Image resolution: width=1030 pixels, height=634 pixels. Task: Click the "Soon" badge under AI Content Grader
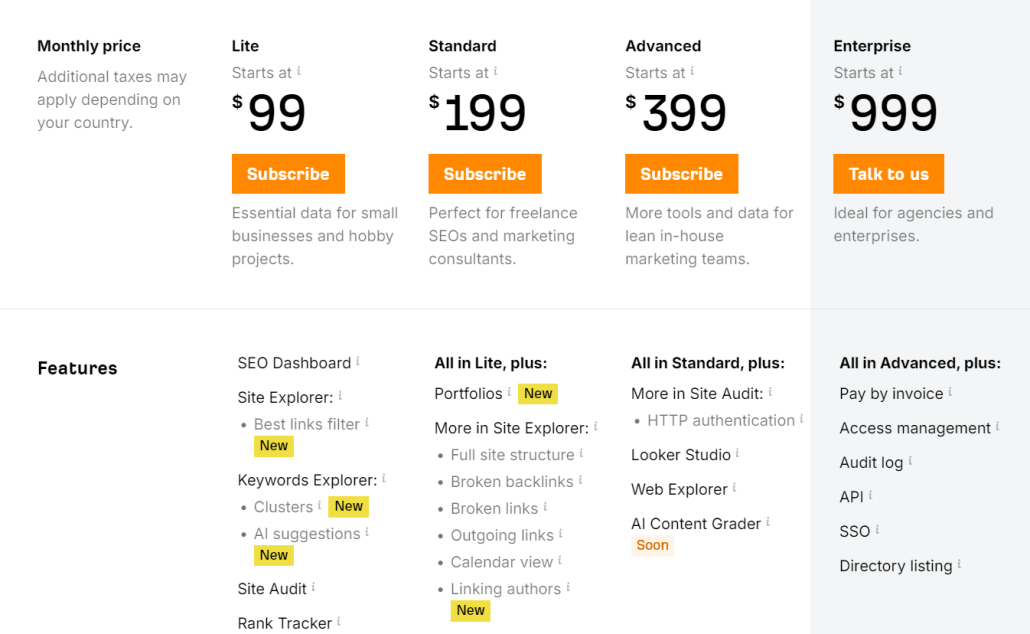tap(652, 545)
